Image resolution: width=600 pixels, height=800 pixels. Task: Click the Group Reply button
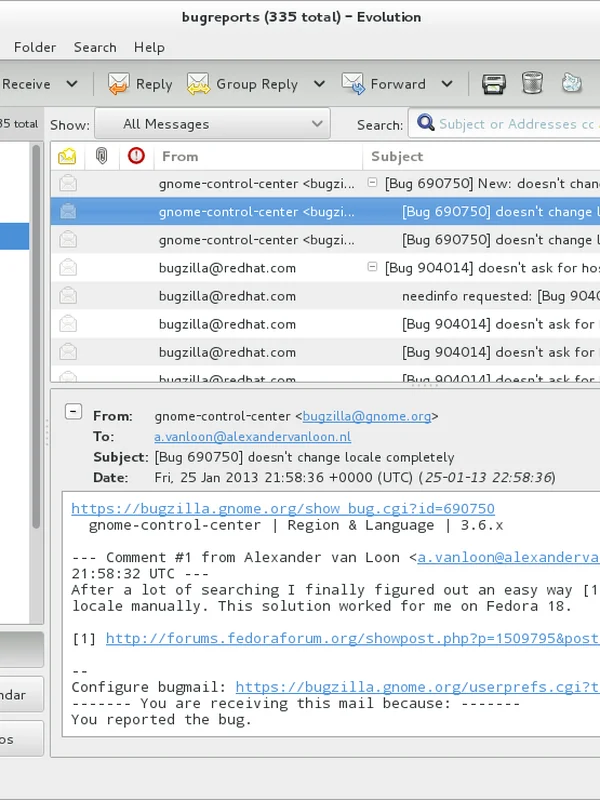243,84
